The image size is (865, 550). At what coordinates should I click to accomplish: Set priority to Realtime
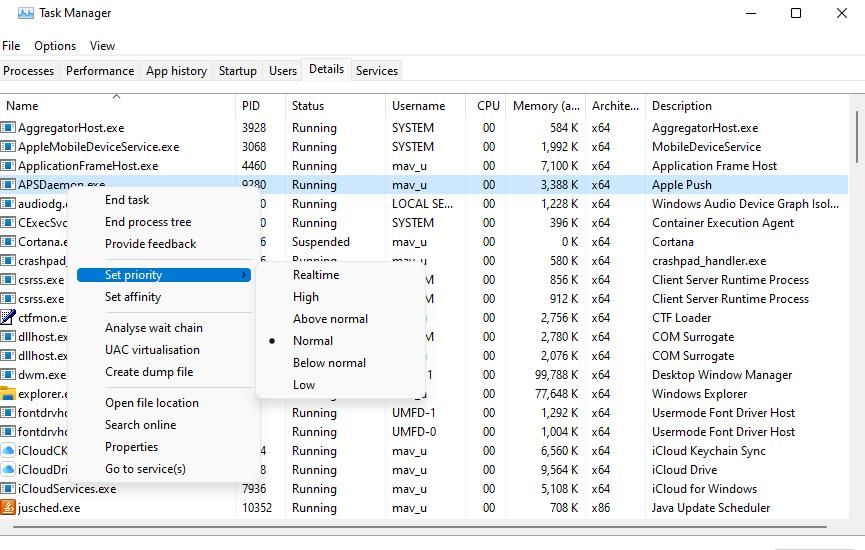point(315,275)
